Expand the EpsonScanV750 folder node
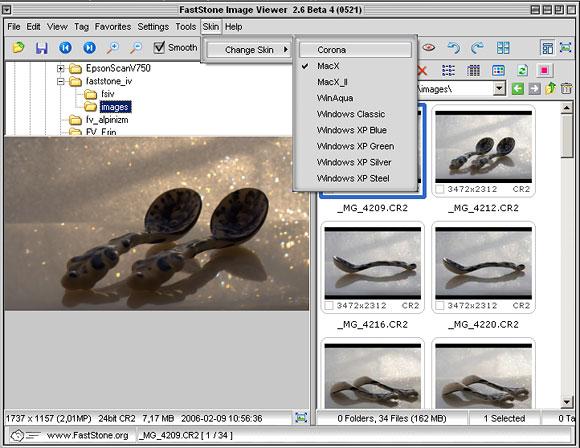Viewport: 580px width, 448px height. (61, 68)
